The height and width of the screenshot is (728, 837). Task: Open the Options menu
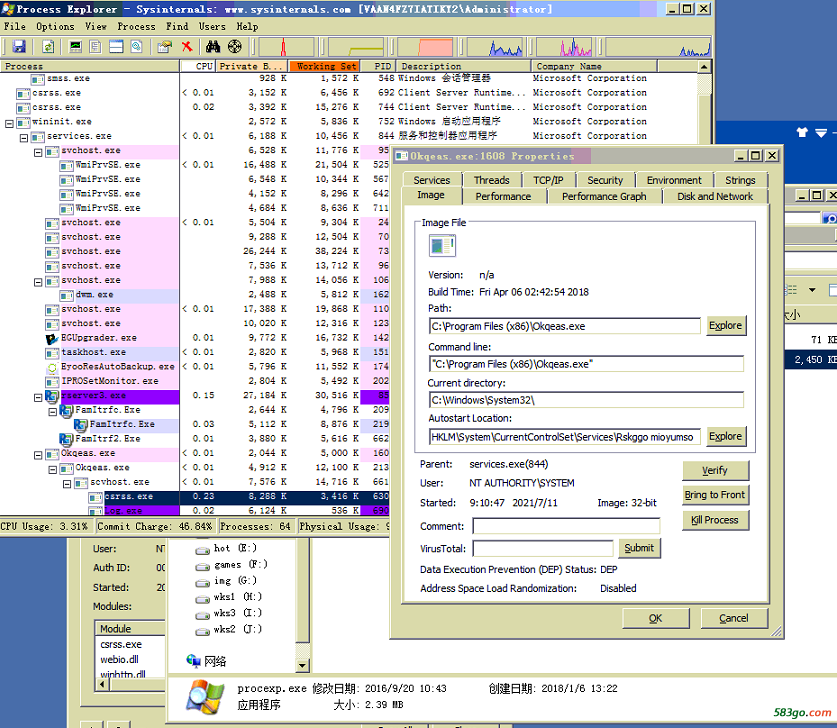point(56,27)
